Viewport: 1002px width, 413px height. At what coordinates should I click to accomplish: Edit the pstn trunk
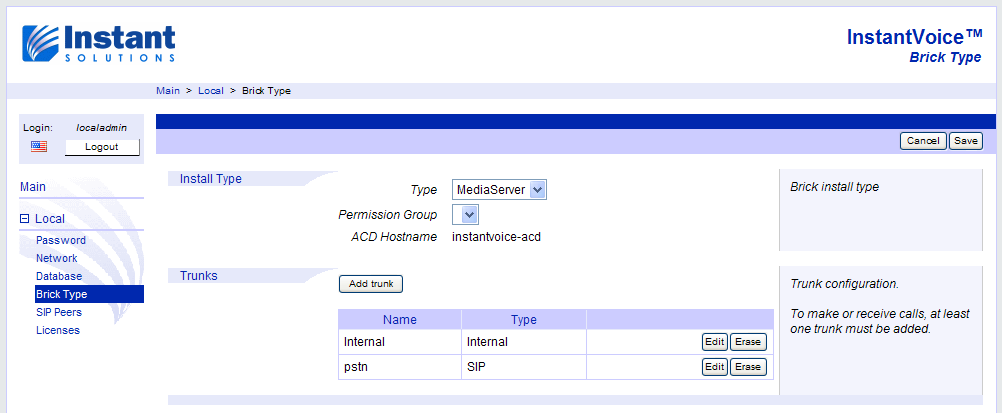click(714, 367)
